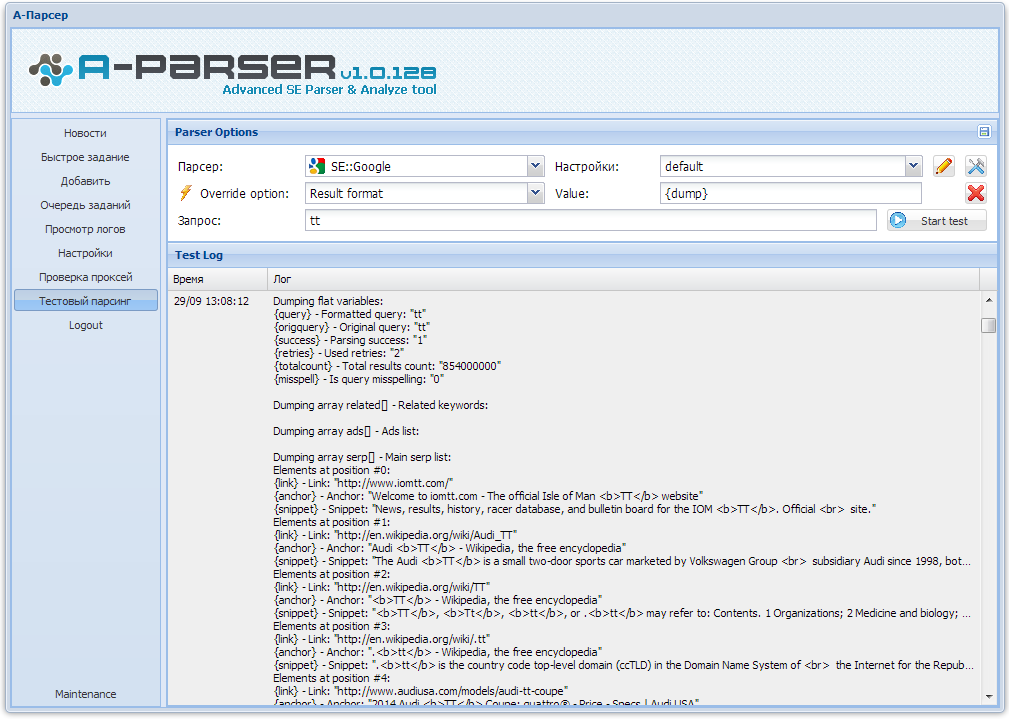Open Проверка проксей
Viewport: 1009px width, 719px height.
[86, 277]
